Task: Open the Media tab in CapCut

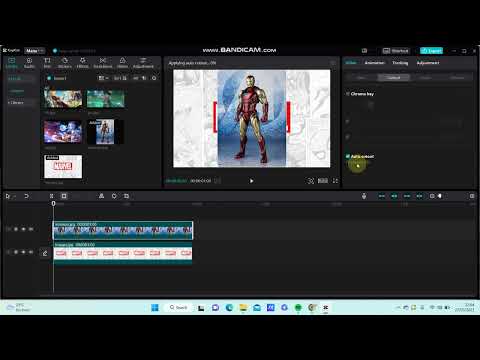Action: click(x=11, y=63)
